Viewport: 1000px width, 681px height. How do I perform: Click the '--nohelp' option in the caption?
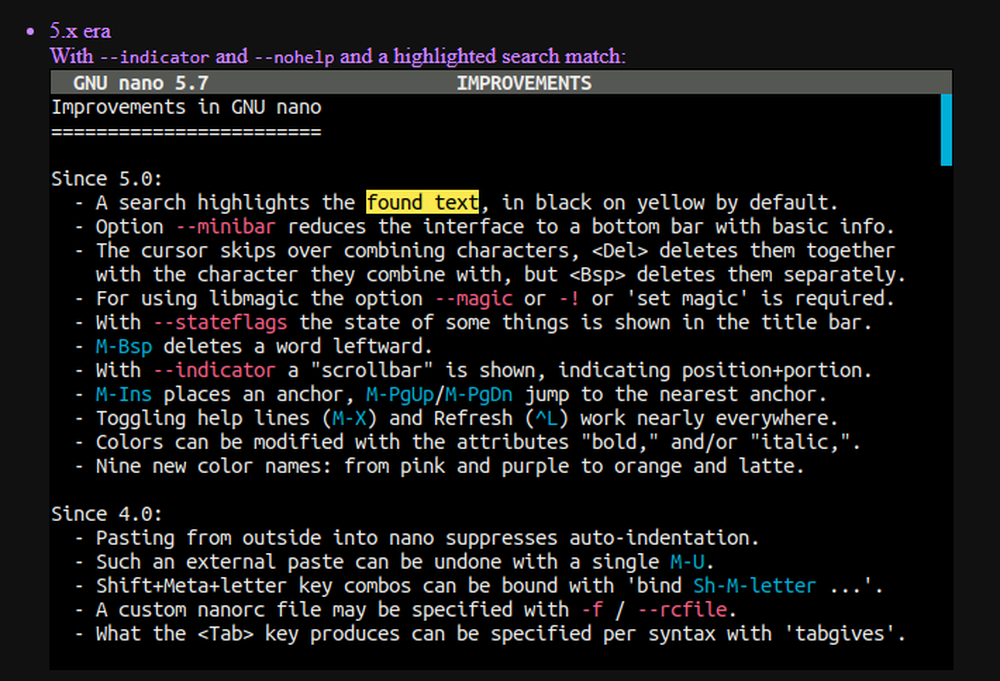coord(294,57)
